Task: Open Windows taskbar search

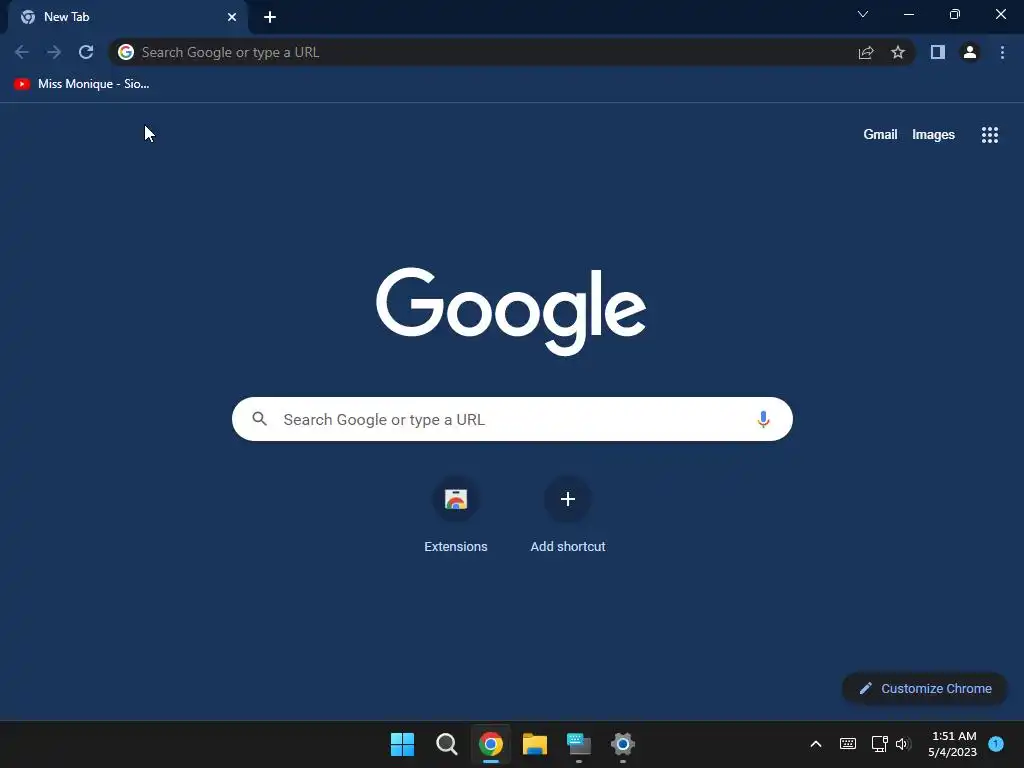Action: [x=447, y=744]
